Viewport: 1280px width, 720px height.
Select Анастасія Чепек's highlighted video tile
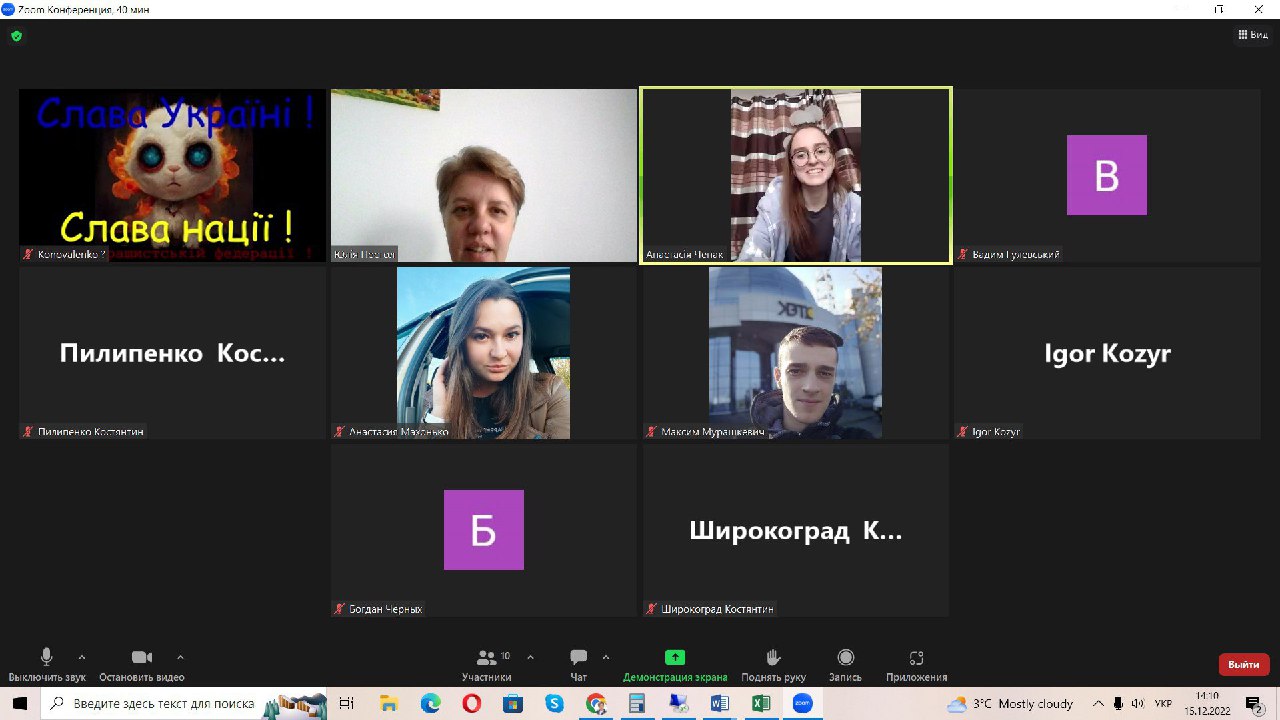click(796, 175)
